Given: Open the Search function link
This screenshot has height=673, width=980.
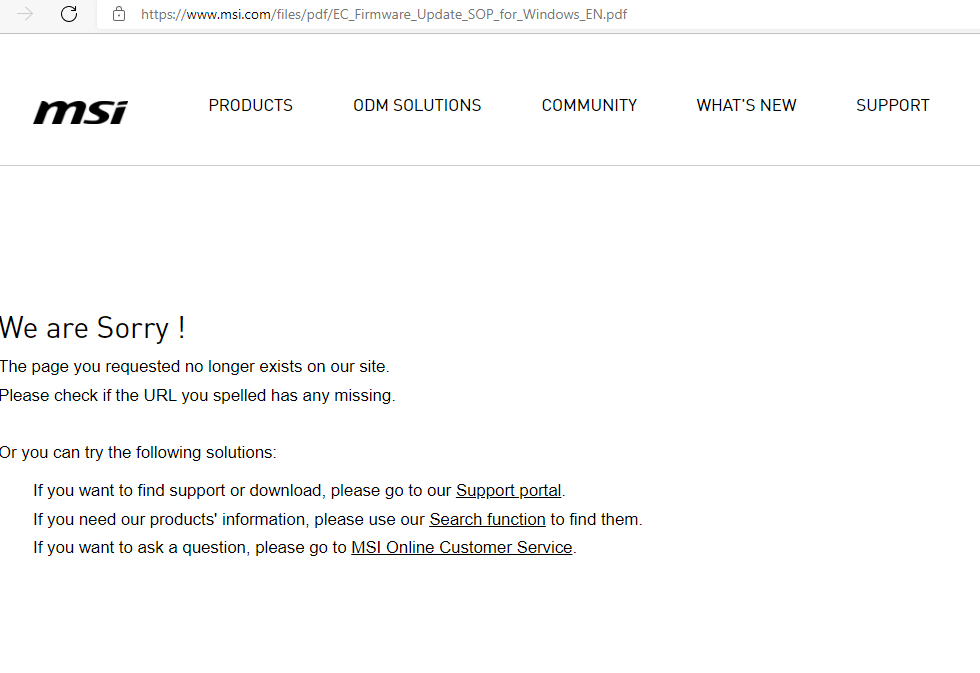Looking at the screenshot, I should (x=488, y=519).
